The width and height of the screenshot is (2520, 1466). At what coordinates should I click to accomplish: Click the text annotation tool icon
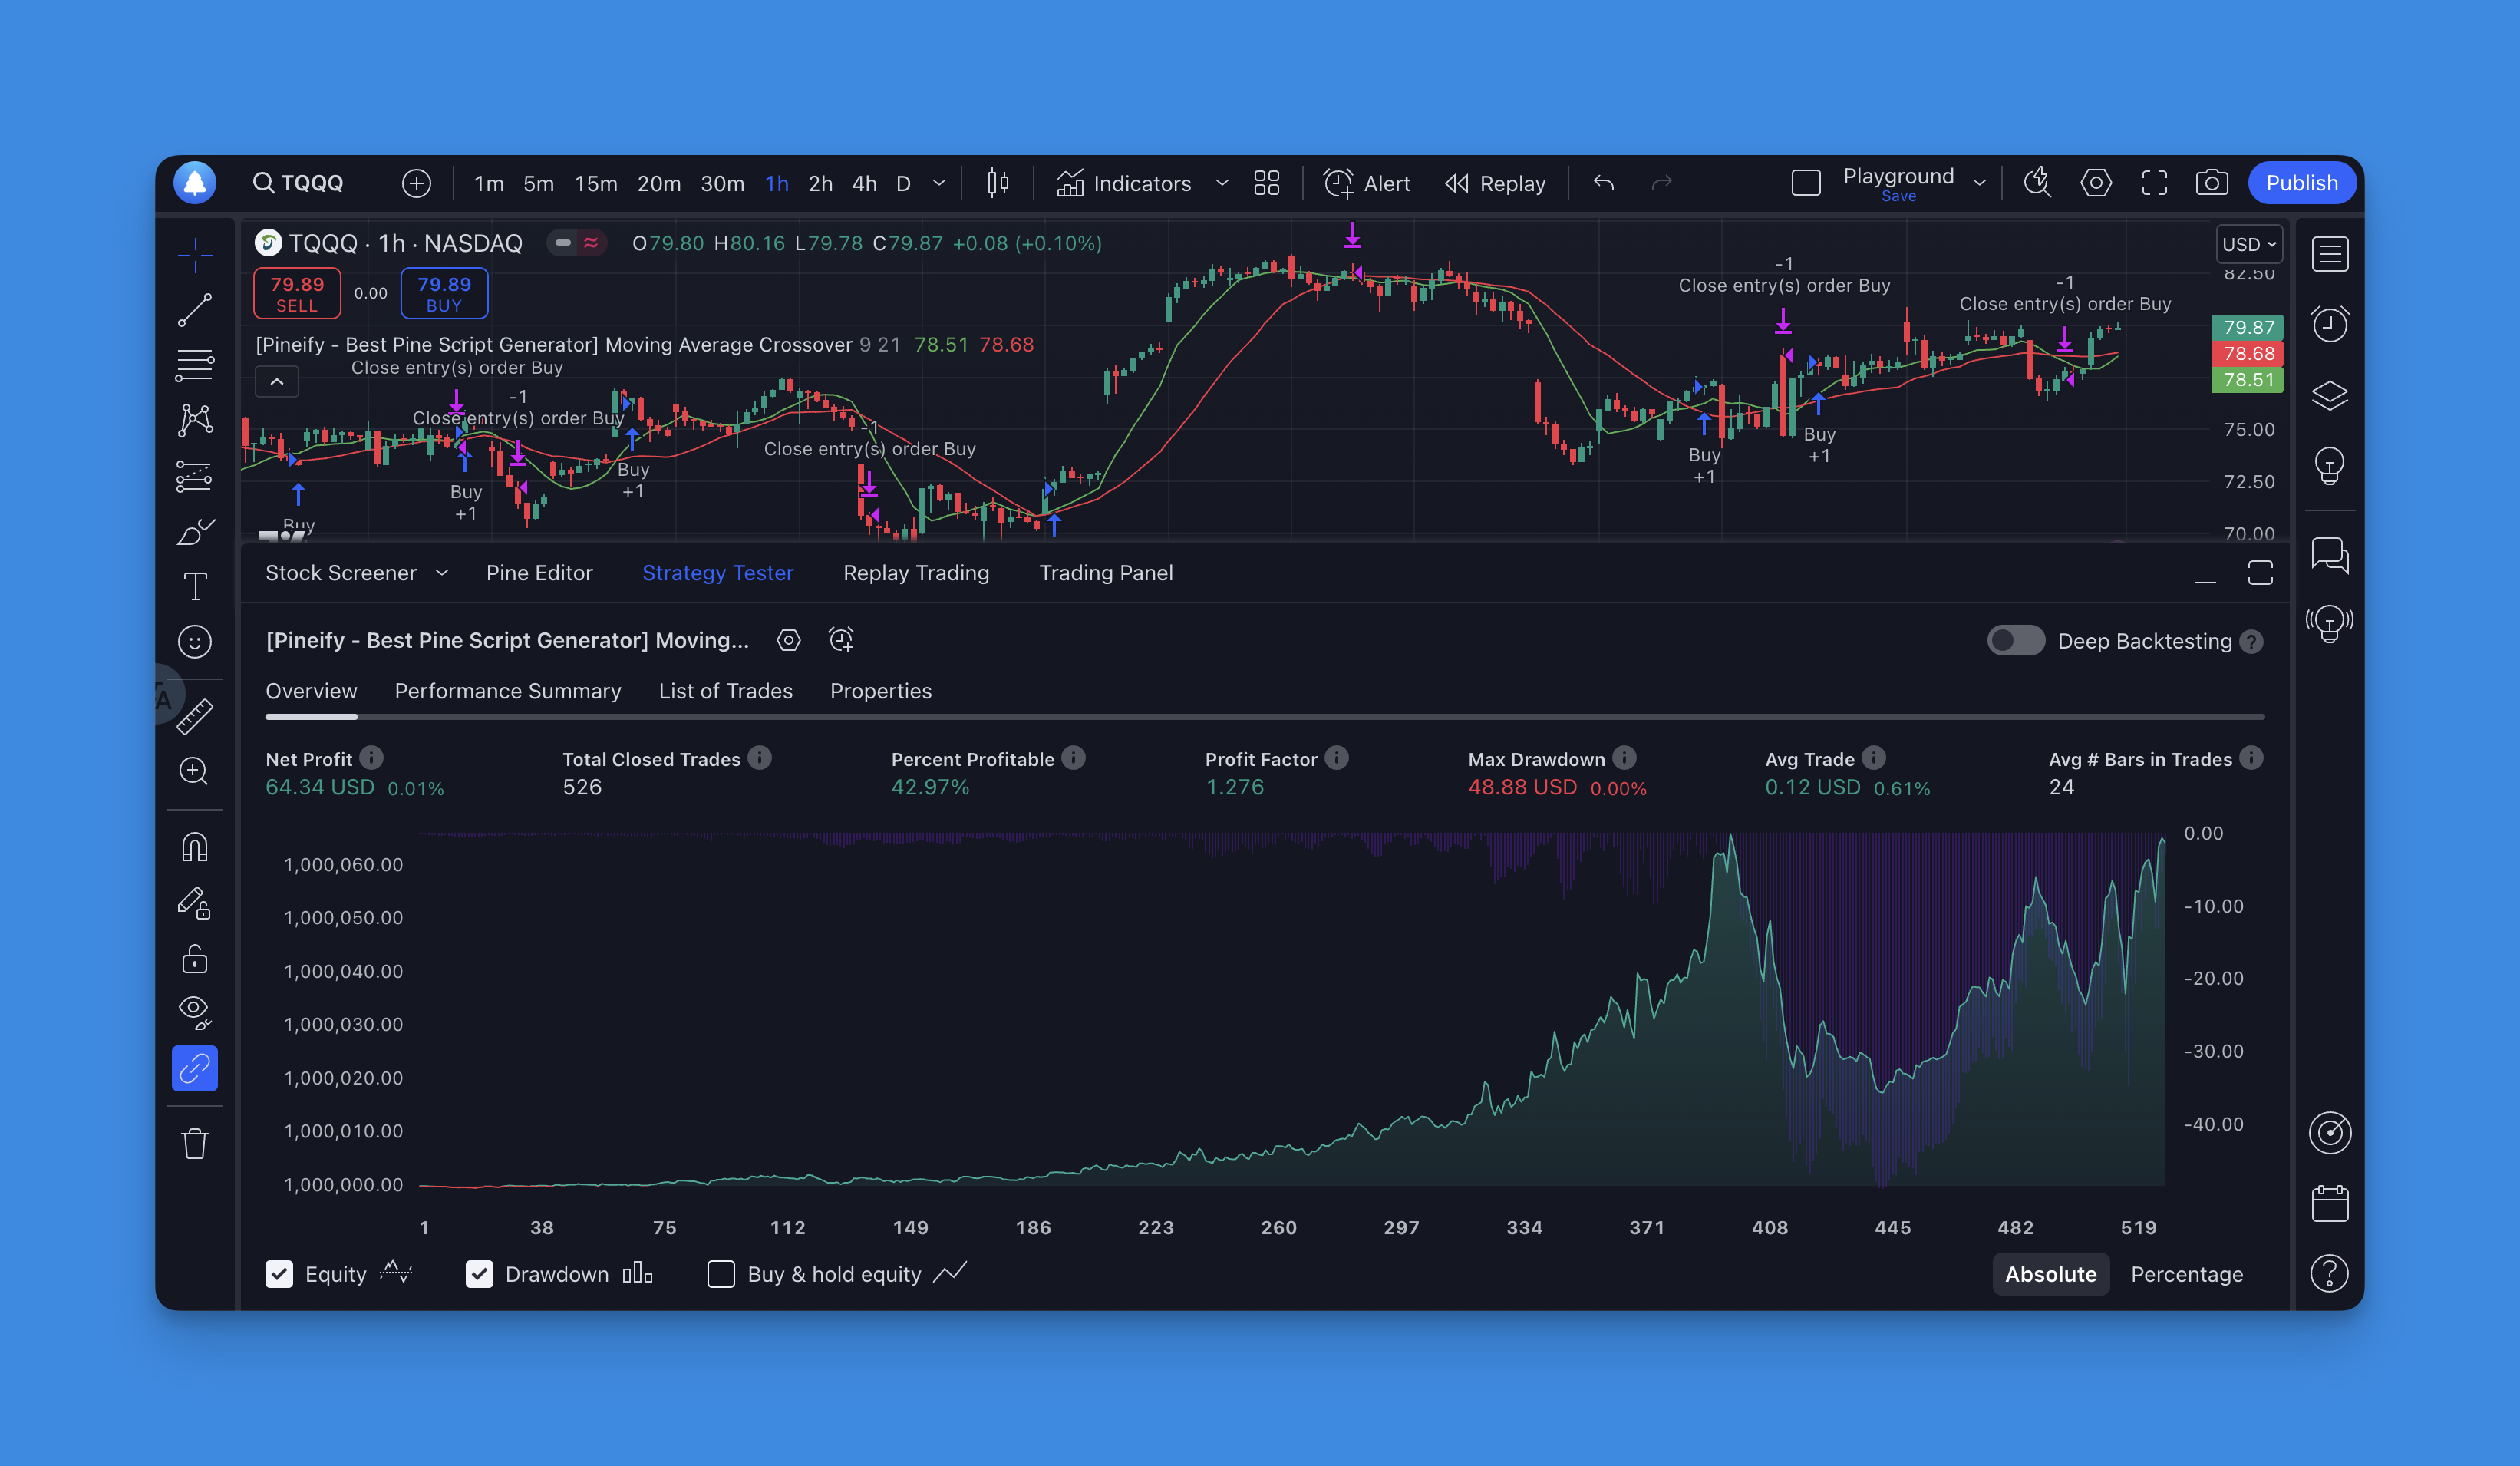[x=196, y=585]
